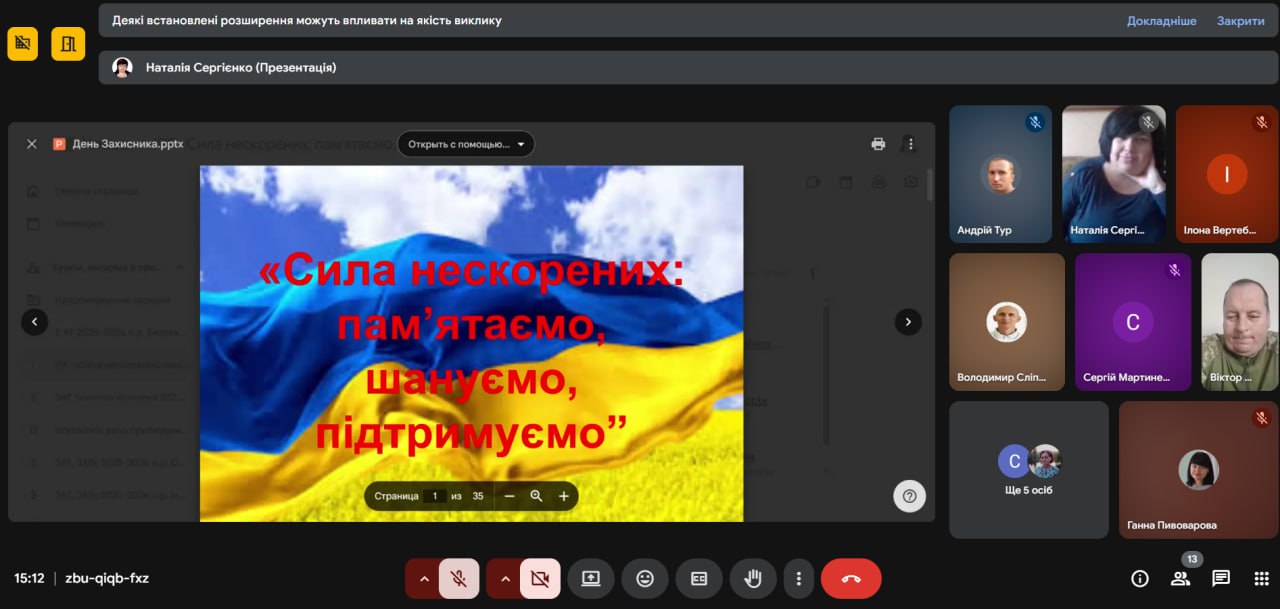Open the three-dot more options menu

[798, 578]
